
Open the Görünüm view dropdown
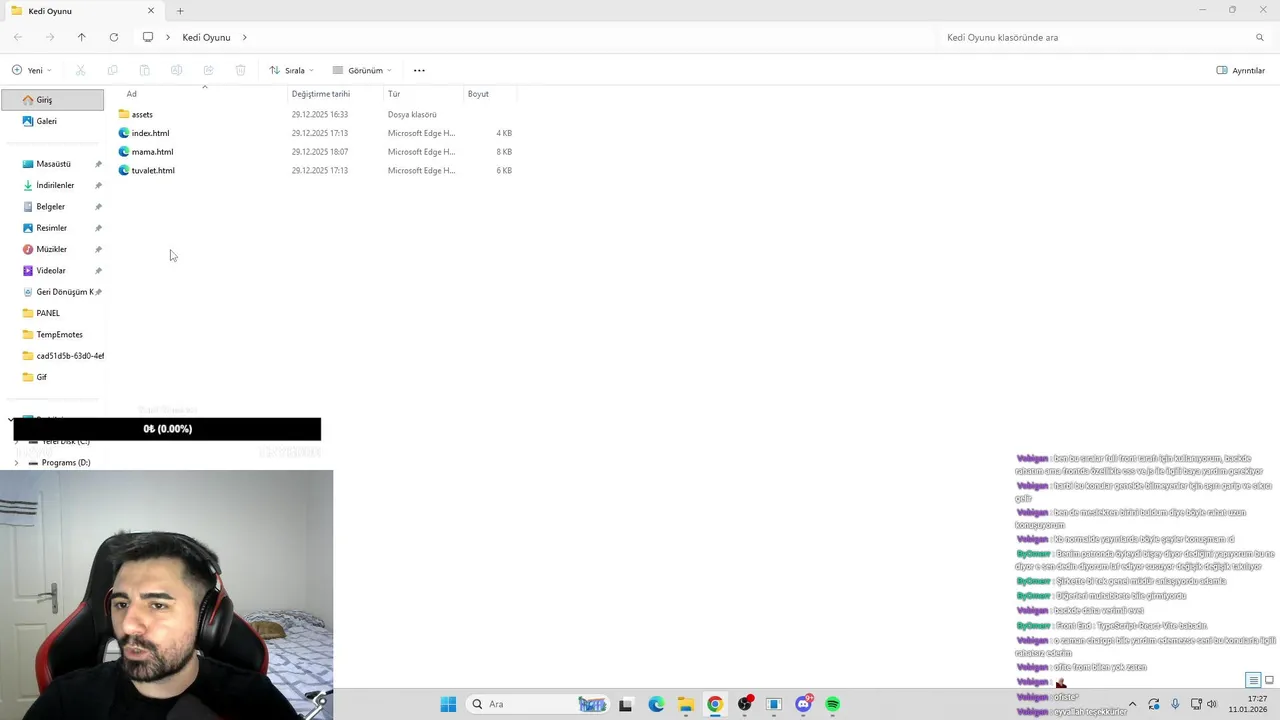(x=362, y=70)
